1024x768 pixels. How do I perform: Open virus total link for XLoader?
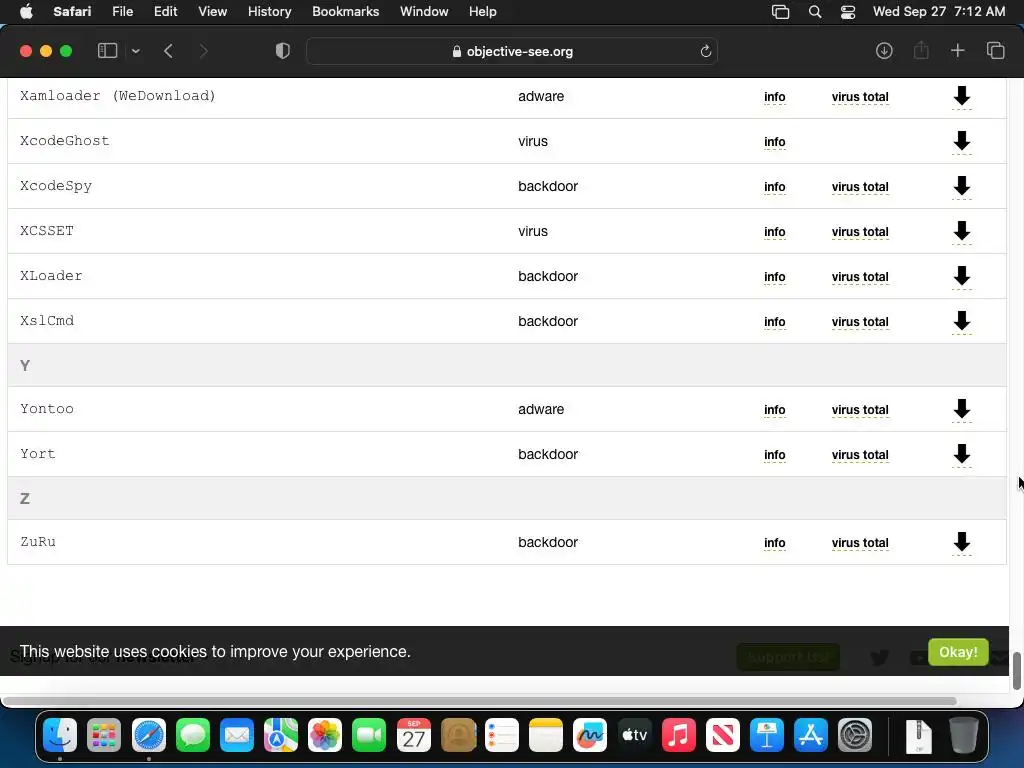(x=860, y=277)
